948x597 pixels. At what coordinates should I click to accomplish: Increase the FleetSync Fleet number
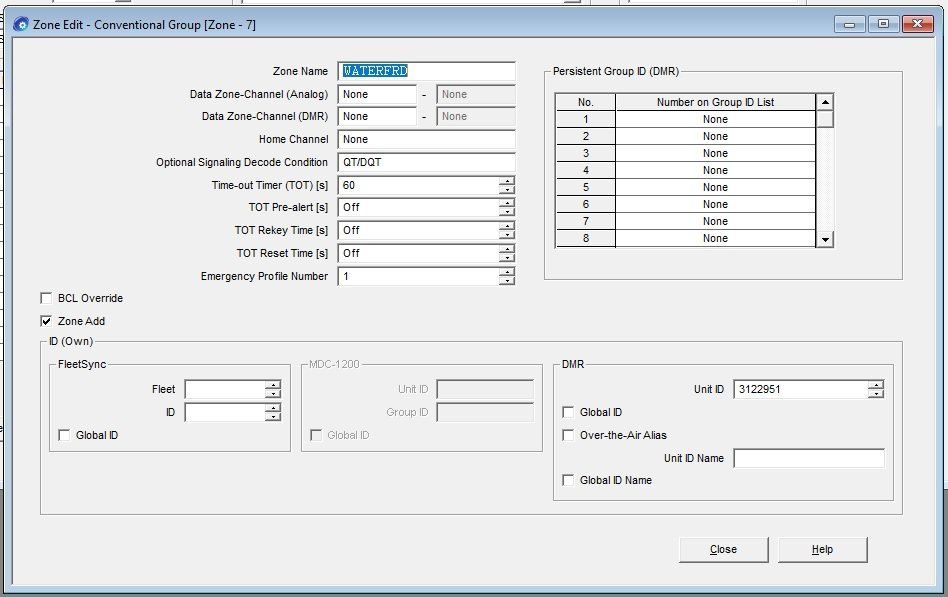tap(273, 385)
